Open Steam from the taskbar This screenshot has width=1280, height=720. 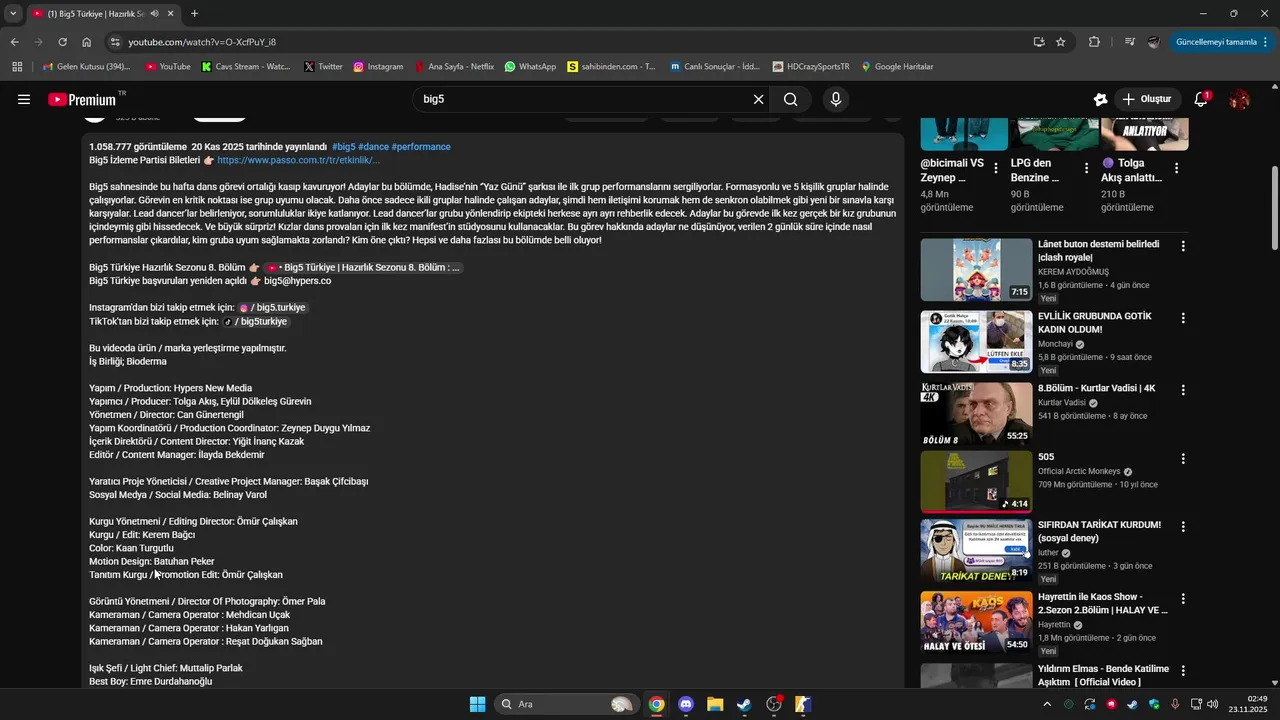click(744, 704)
